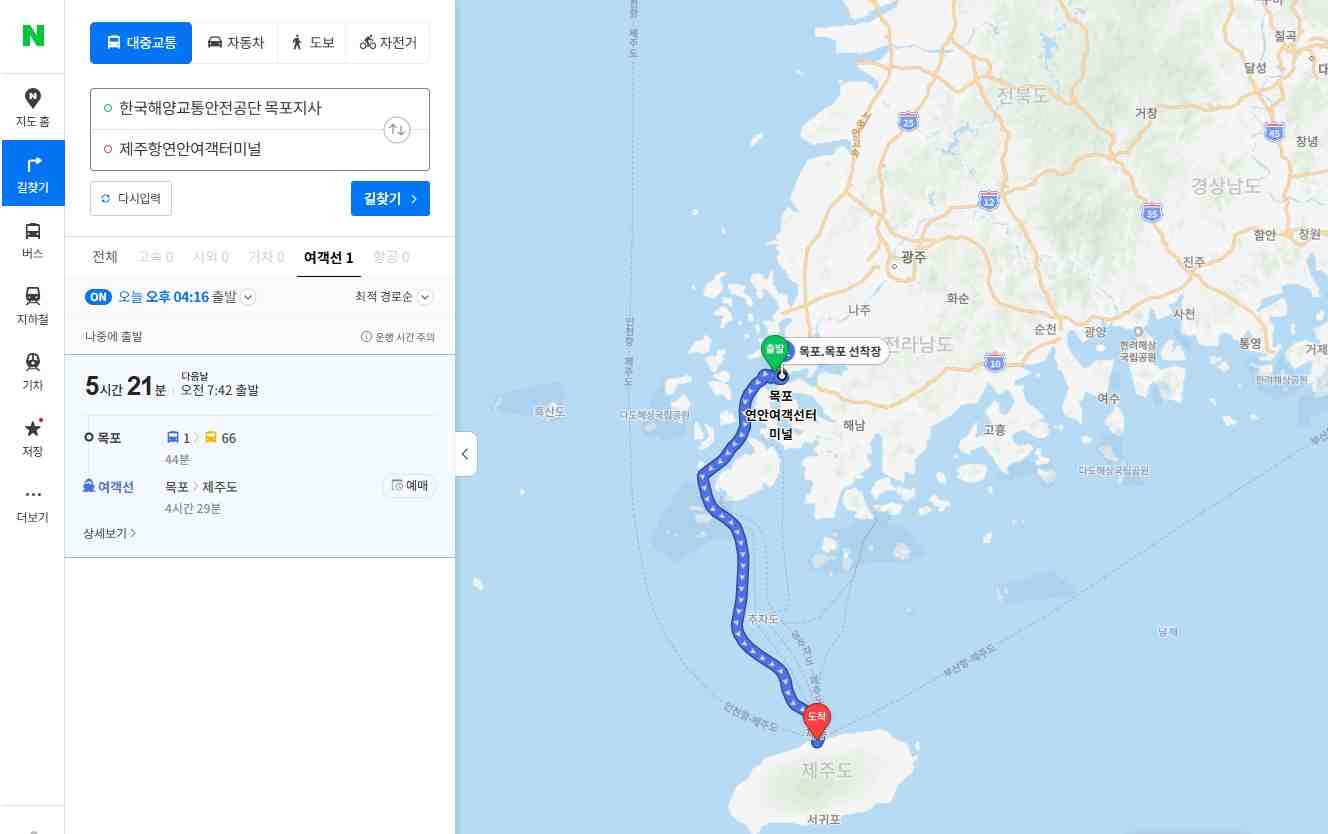
Task: Open 지하철 section in sidebar
Action: coord(33,306)
